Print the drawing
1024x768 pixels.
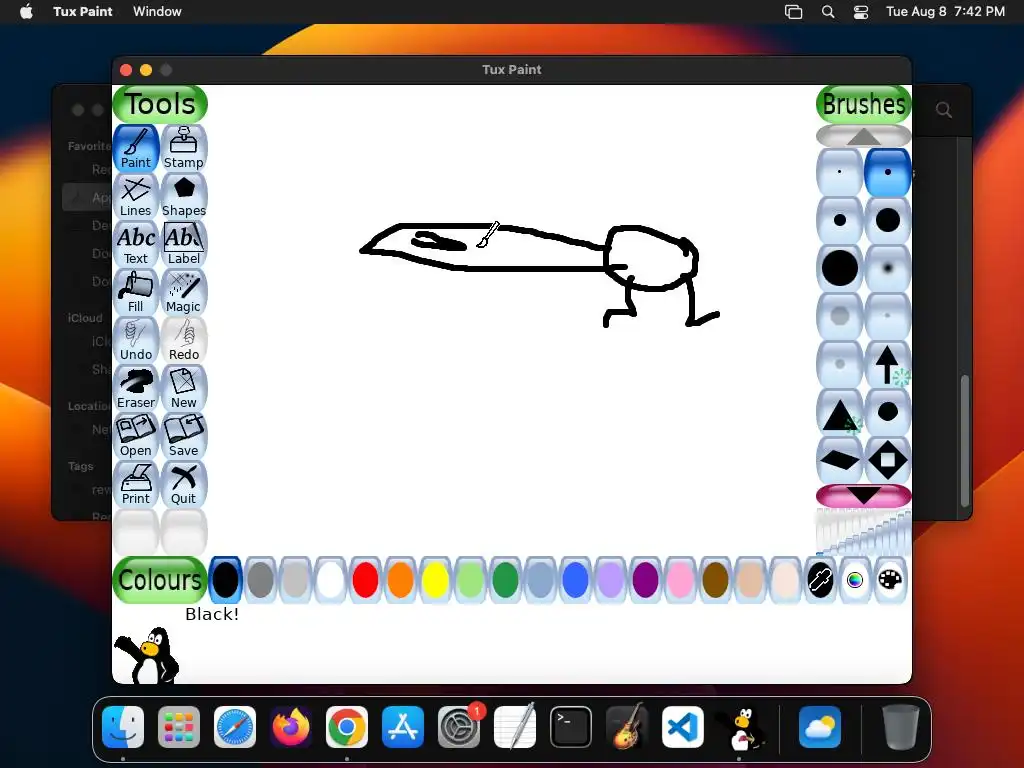coord(136,485)
